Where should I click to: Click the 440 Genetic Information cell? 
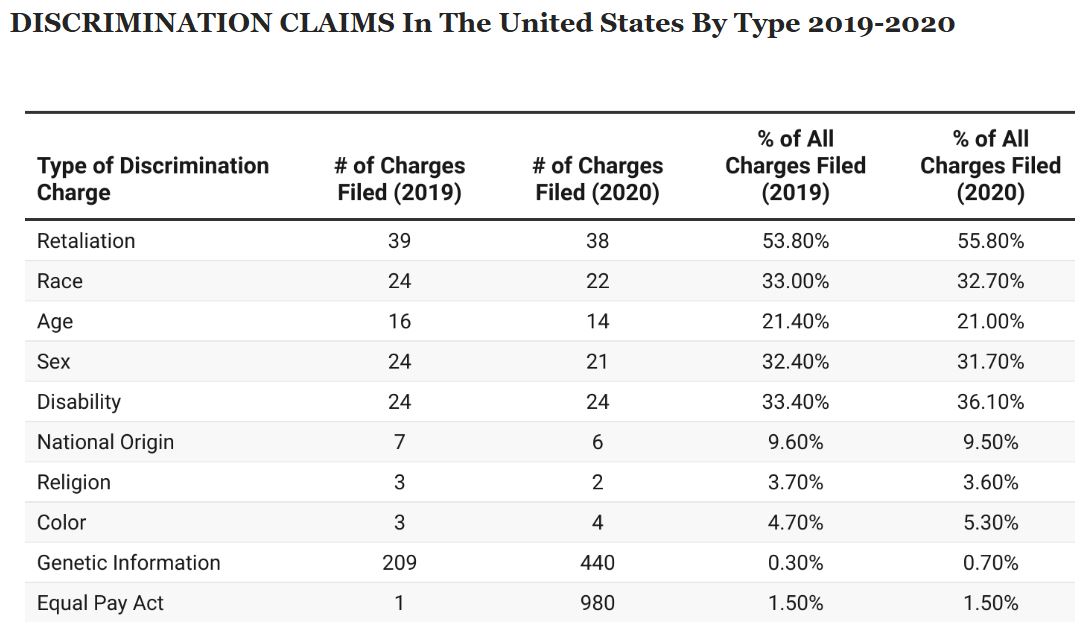click(597, 562)
